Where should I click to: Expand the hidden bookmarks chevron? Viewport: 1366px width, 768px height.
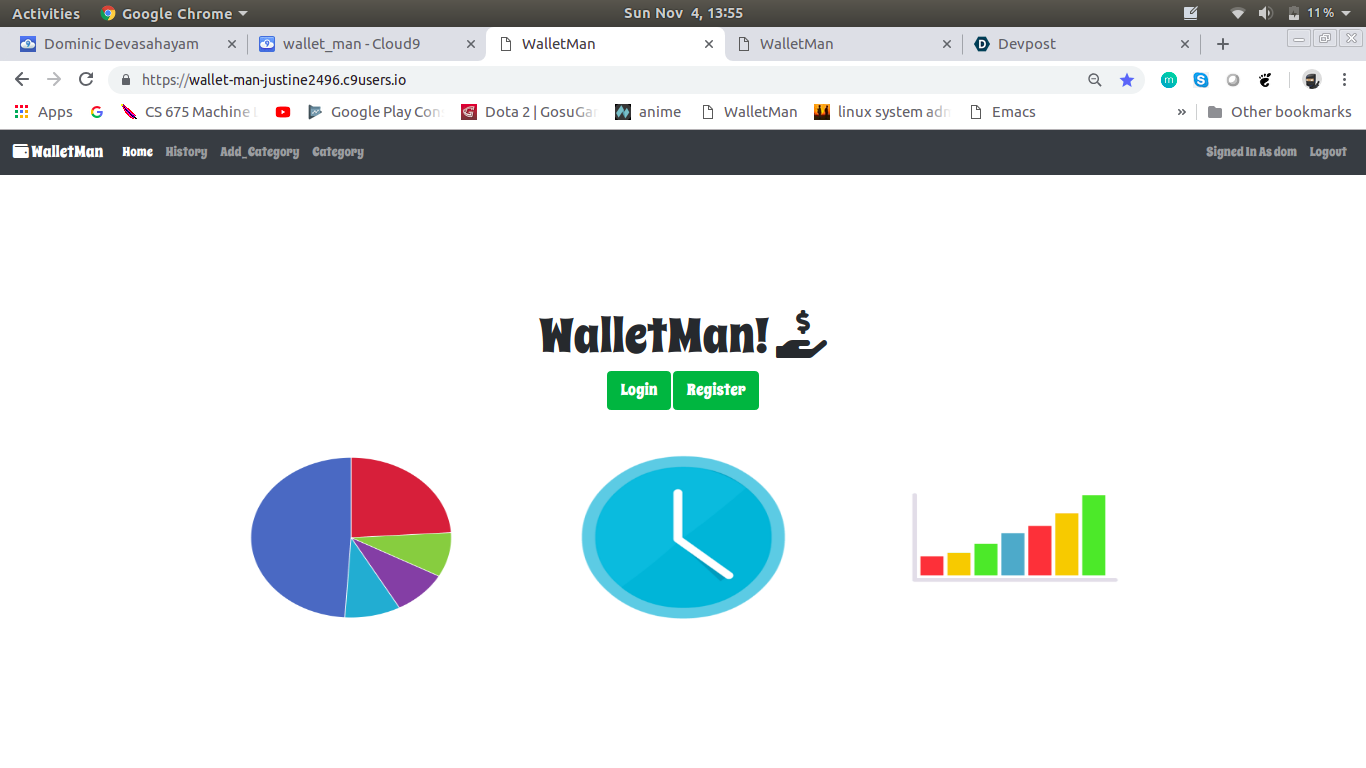pos(1182,112)
